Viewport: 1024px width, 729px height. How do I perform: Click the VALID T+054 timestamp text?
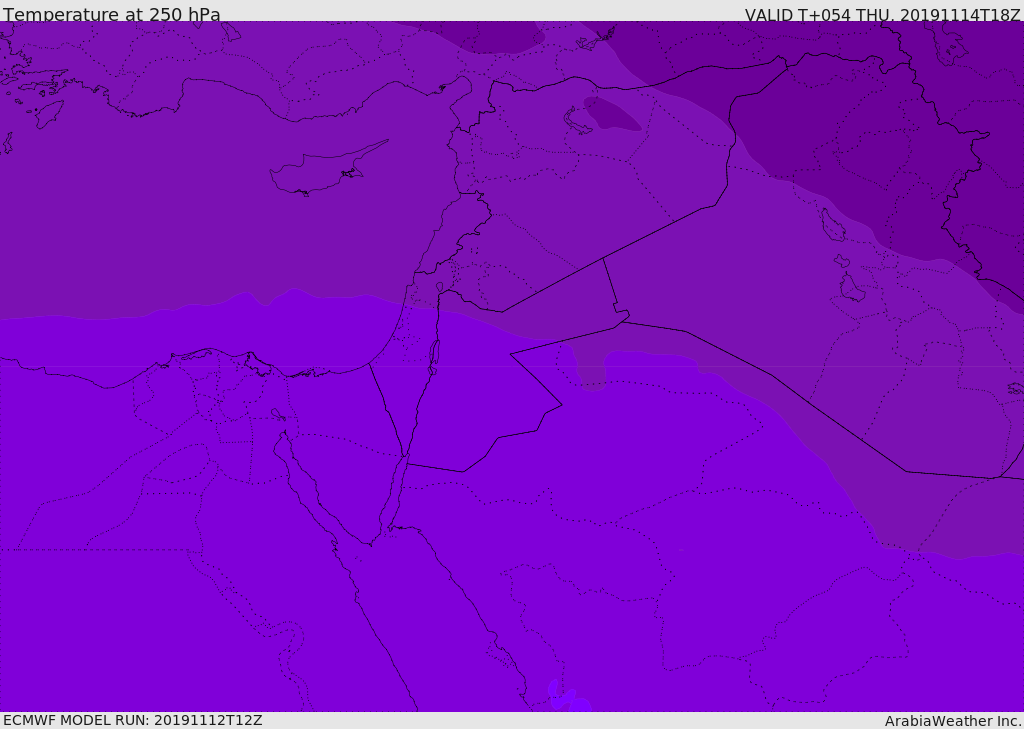click(882, 14)
